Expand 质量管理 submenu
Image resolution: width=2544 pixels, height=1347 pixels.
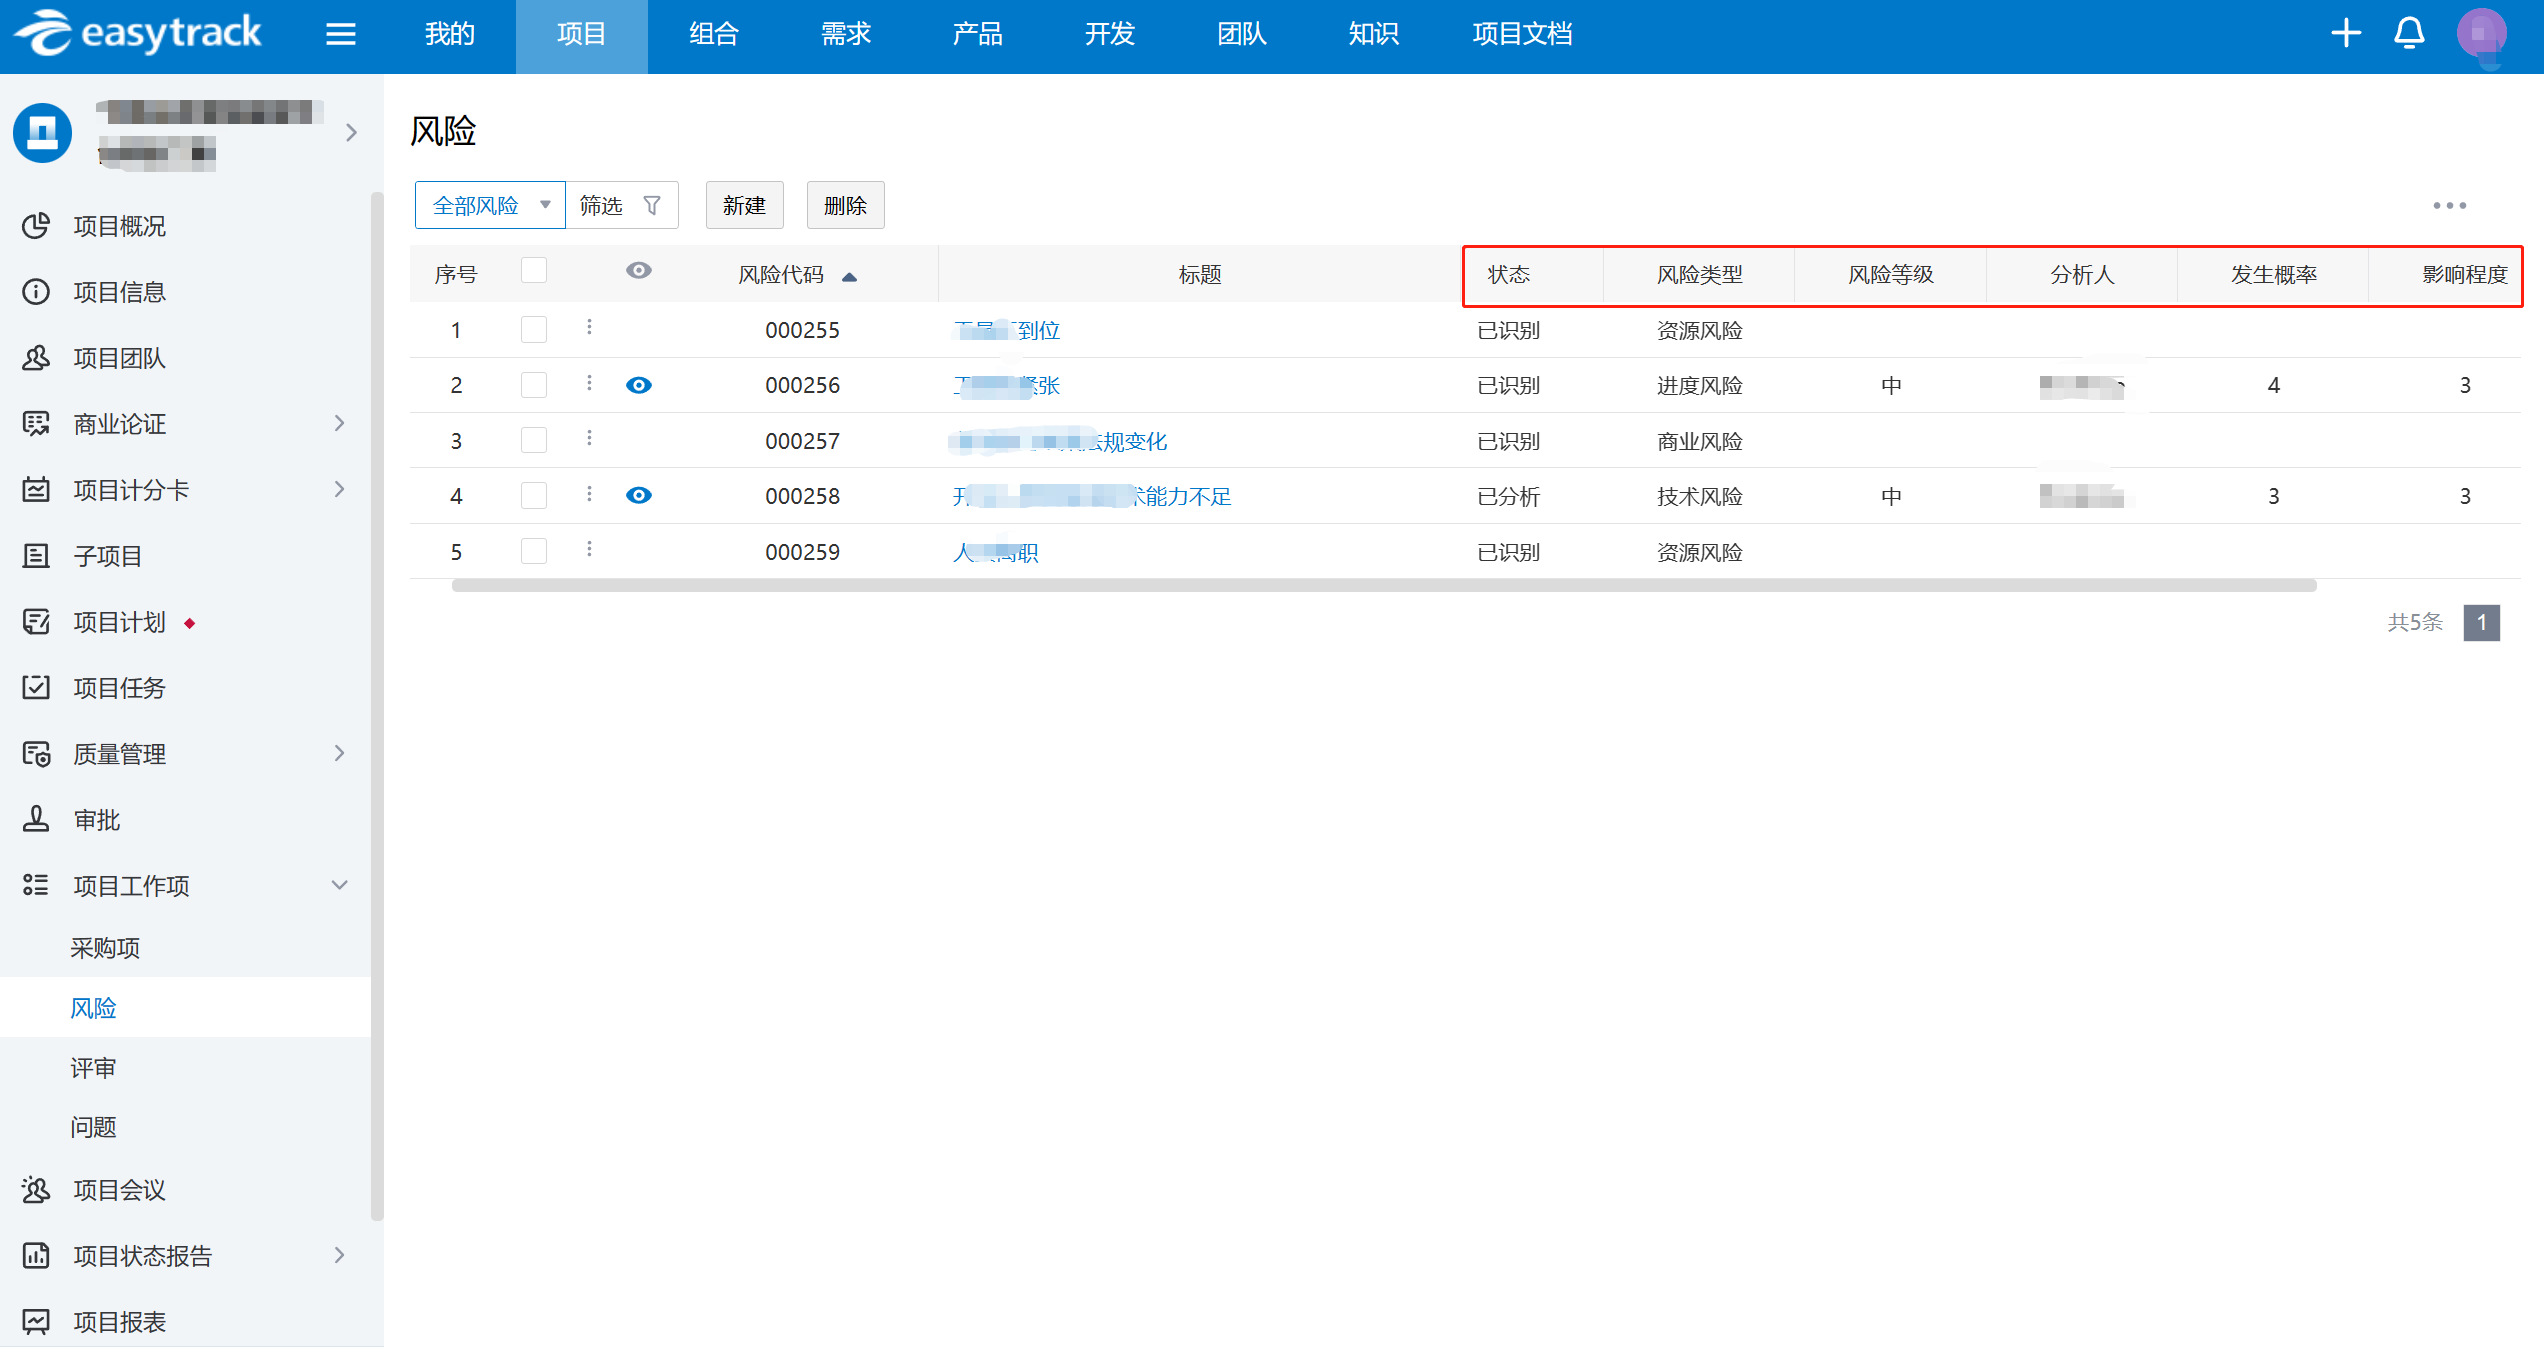339,754
